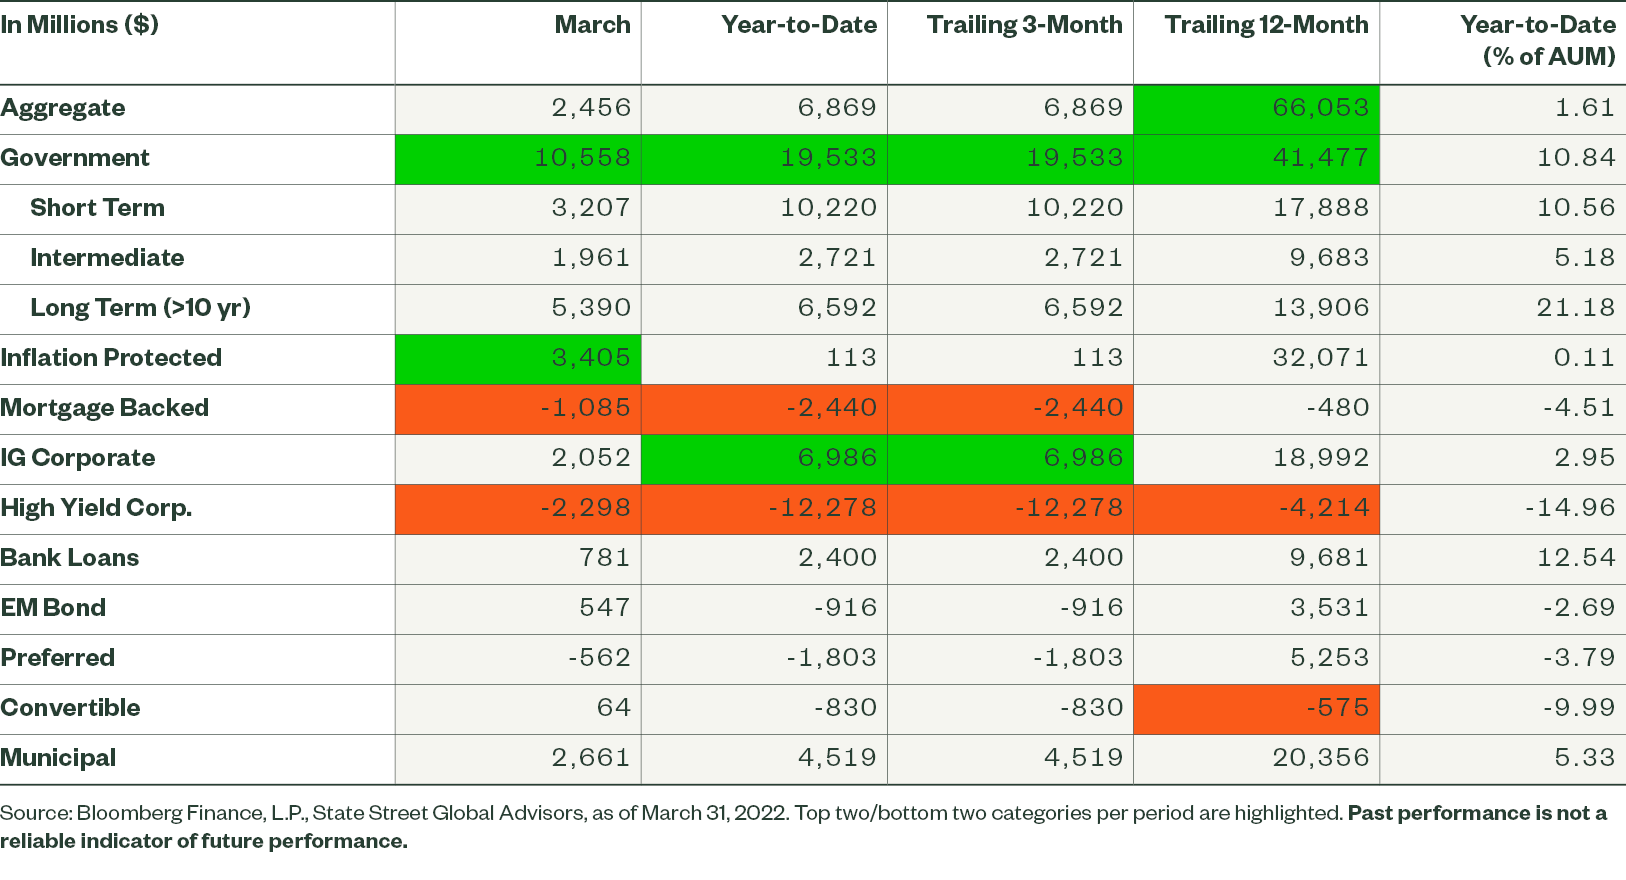Viewport: 1626px width, 880px height.
Task: Click the green Government March cell 10,558
Action: click(582, 158)
